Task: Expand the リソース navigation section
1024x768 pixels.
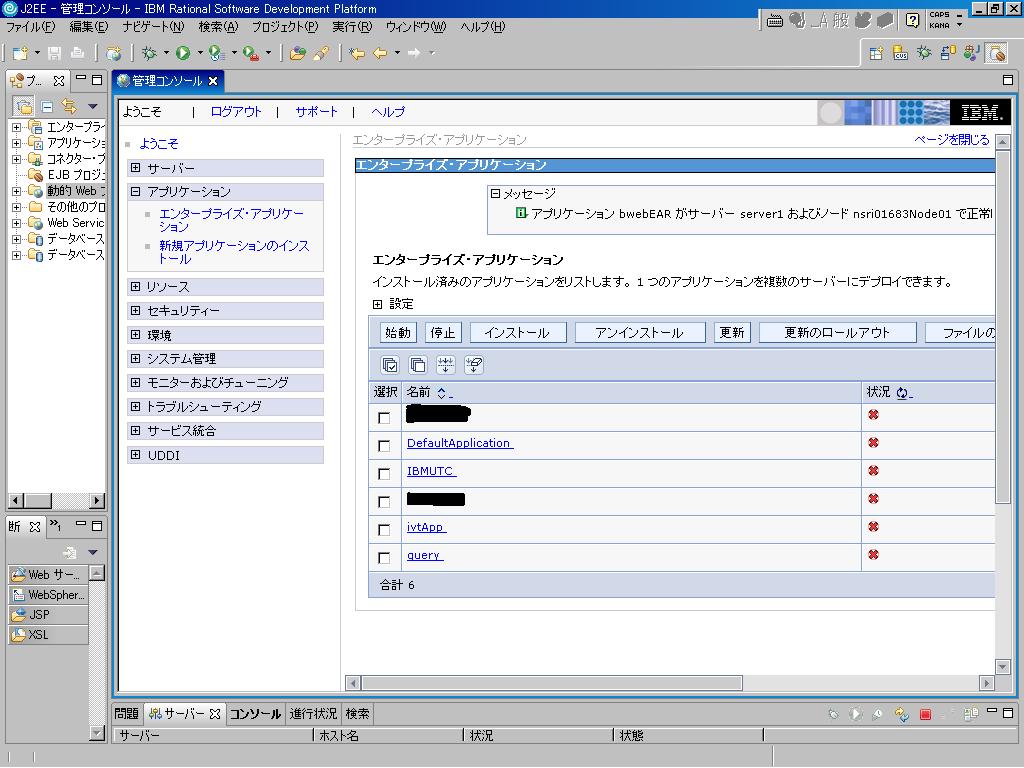Action: pyautogui.click(x=136, y=287)
